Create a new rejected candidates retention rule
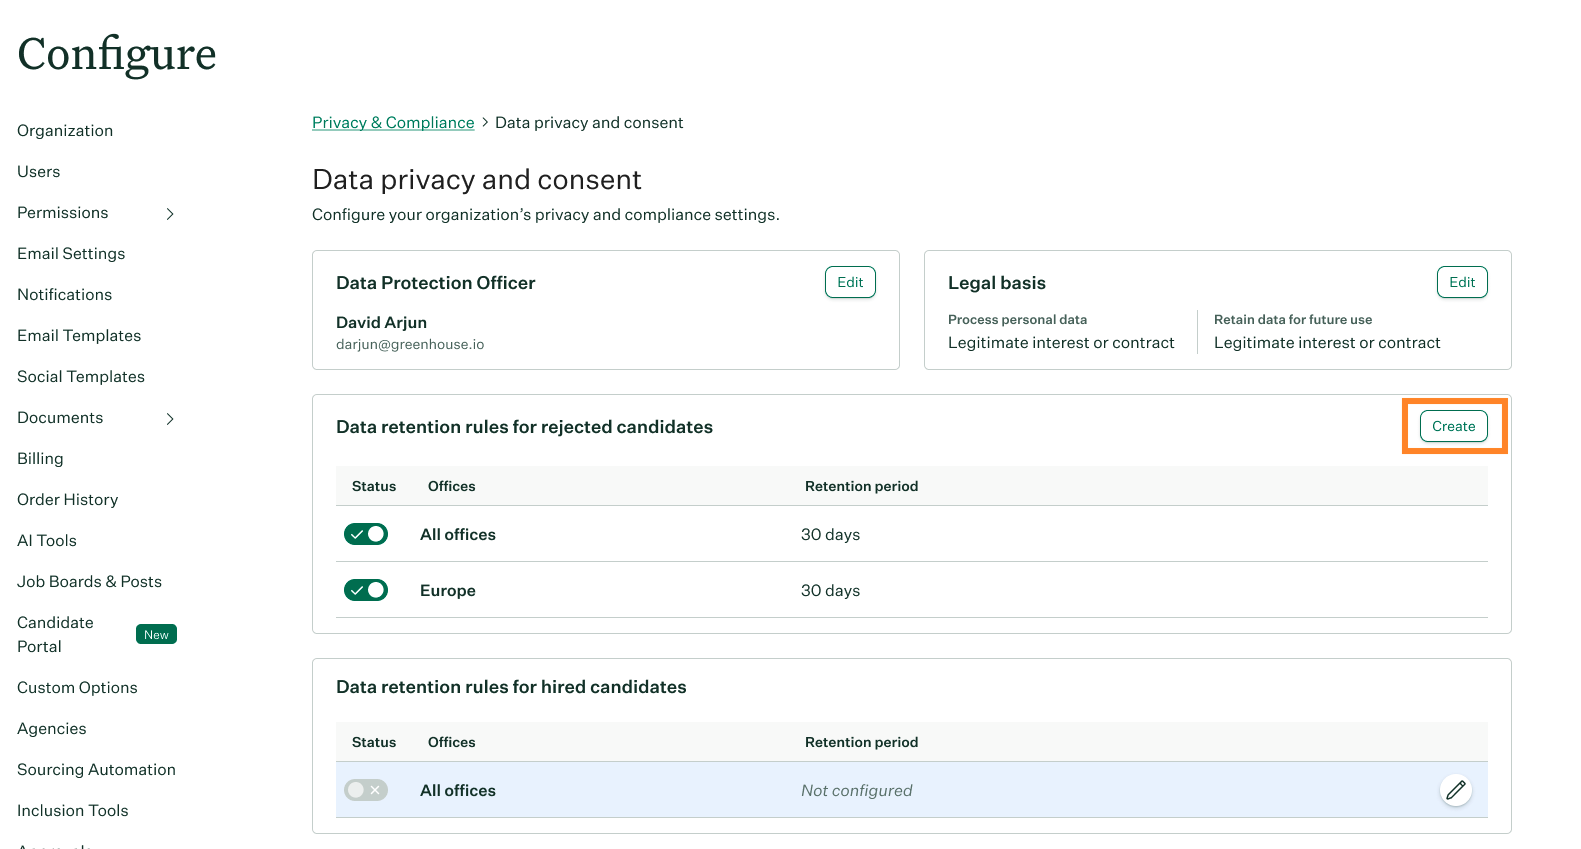Viewport: 1581px width, 849px height. click(1453, 426)
